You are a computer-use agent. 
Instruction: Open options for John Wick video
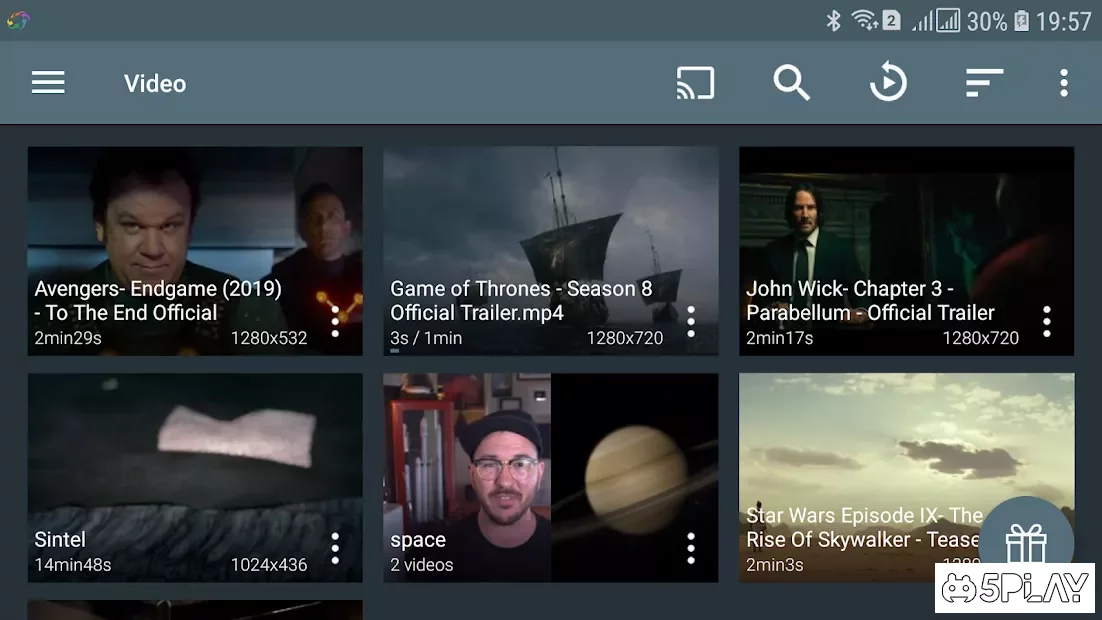1047,321
